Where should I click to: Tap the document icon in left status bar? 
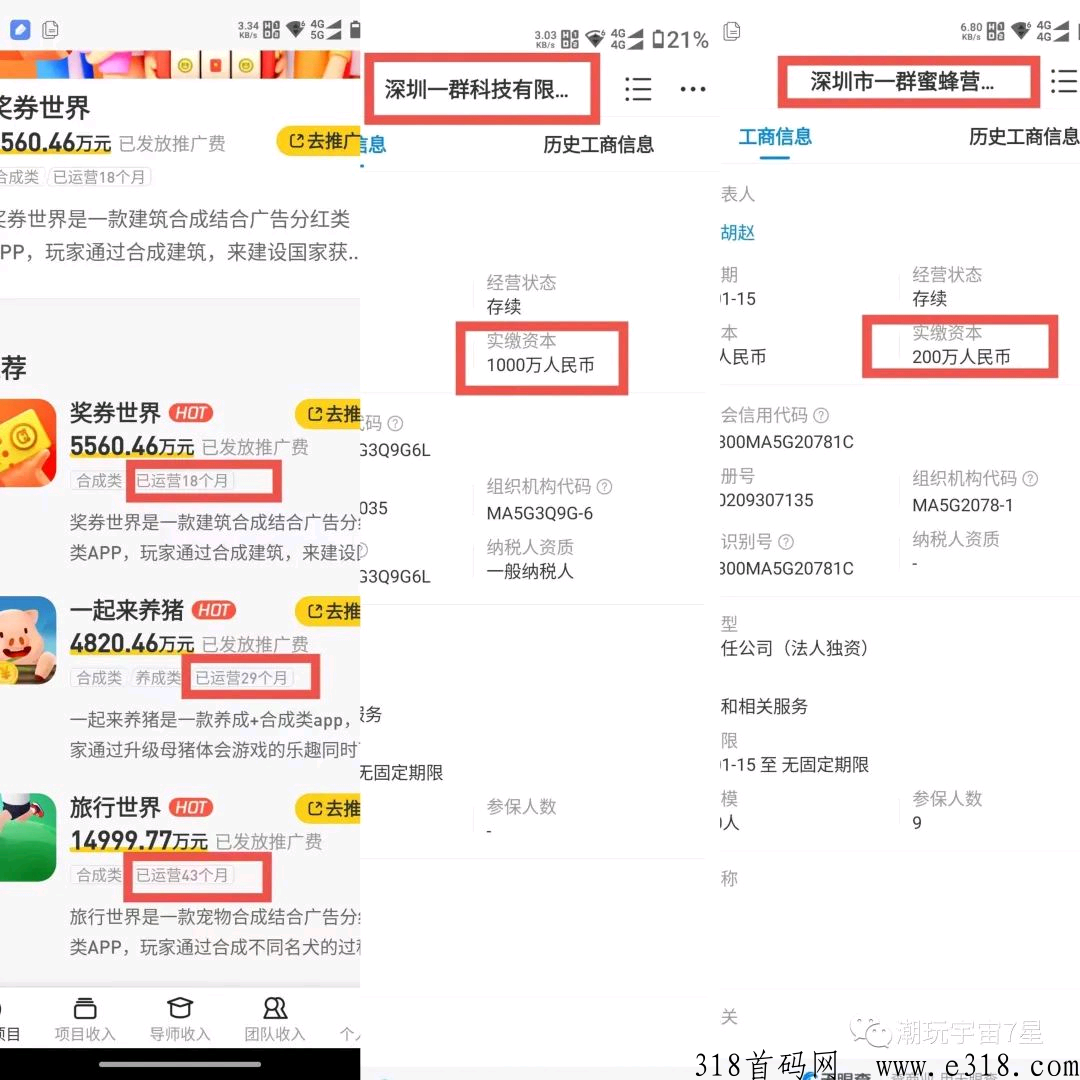point(50,30)
